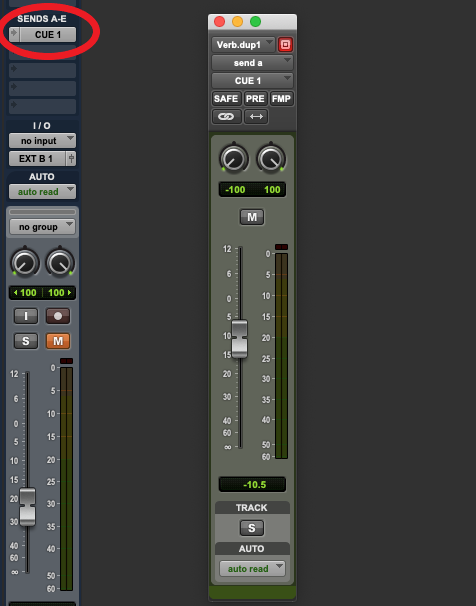
Task: Click the empty send slot below CUE 1
Action: click(42, 52)
